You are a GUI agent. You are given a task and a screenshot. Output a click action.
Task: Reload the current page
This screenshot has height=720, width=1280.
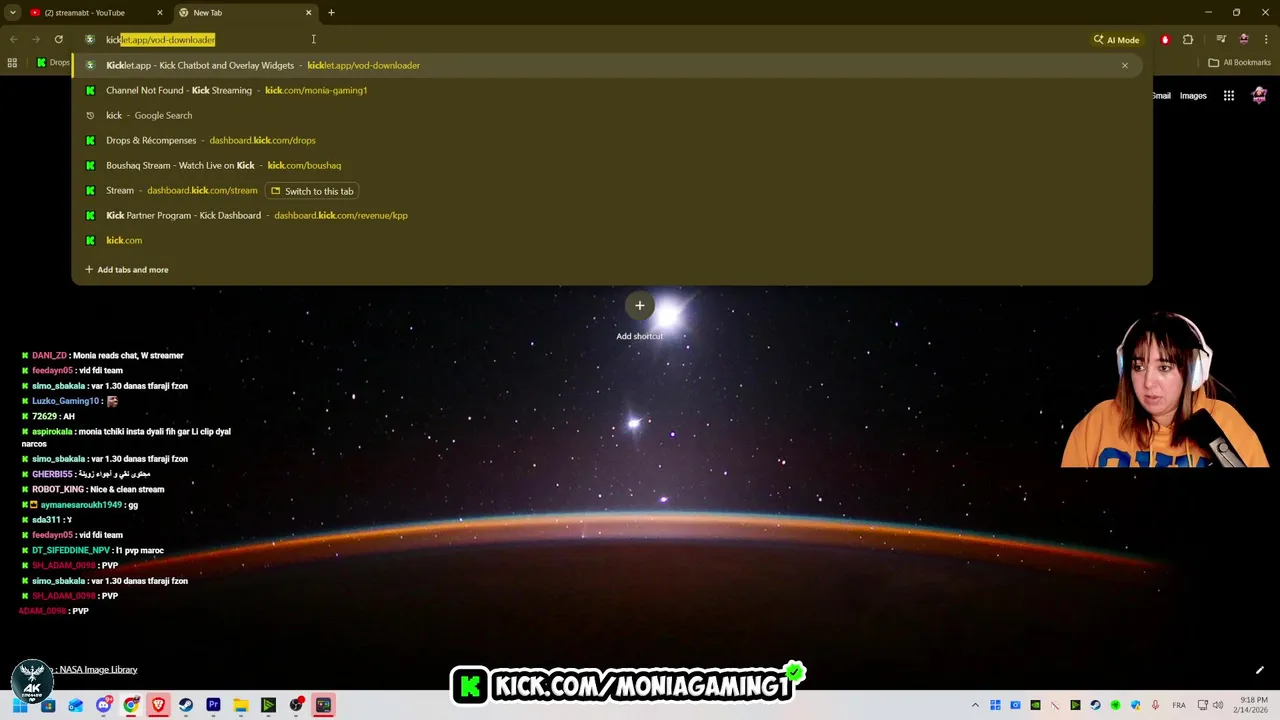(x=59, y=40)
